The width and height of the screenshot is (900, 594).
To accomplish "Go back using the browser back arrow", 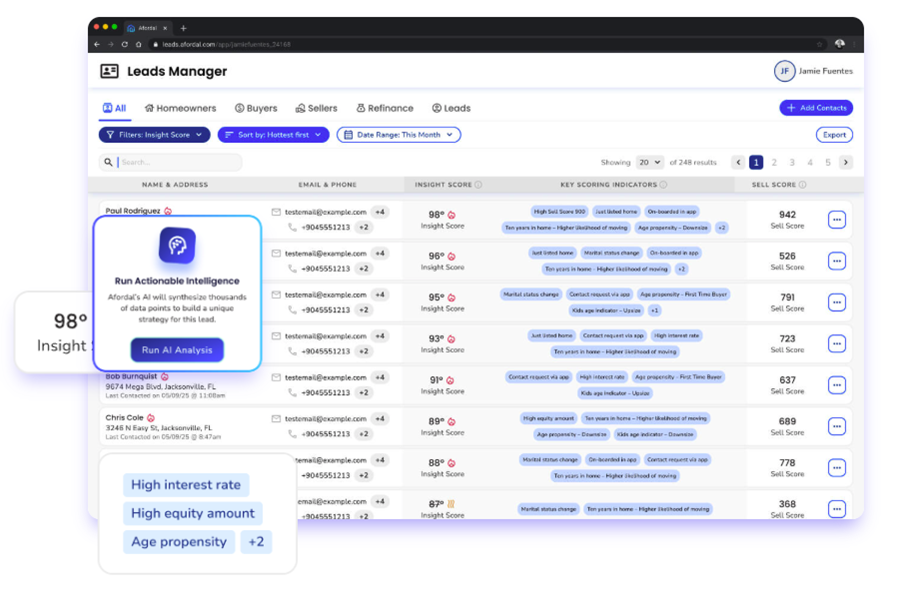I will click(97, 44).
